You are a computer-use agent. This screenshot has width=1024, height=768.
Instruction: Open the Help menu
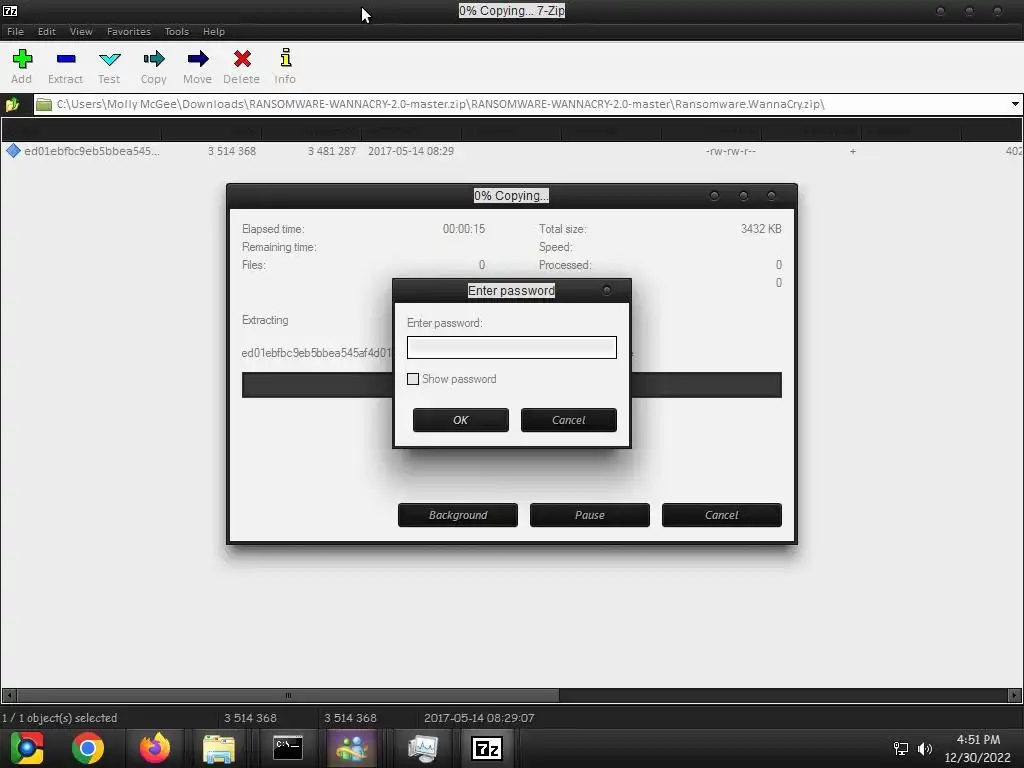coord(214,31)
